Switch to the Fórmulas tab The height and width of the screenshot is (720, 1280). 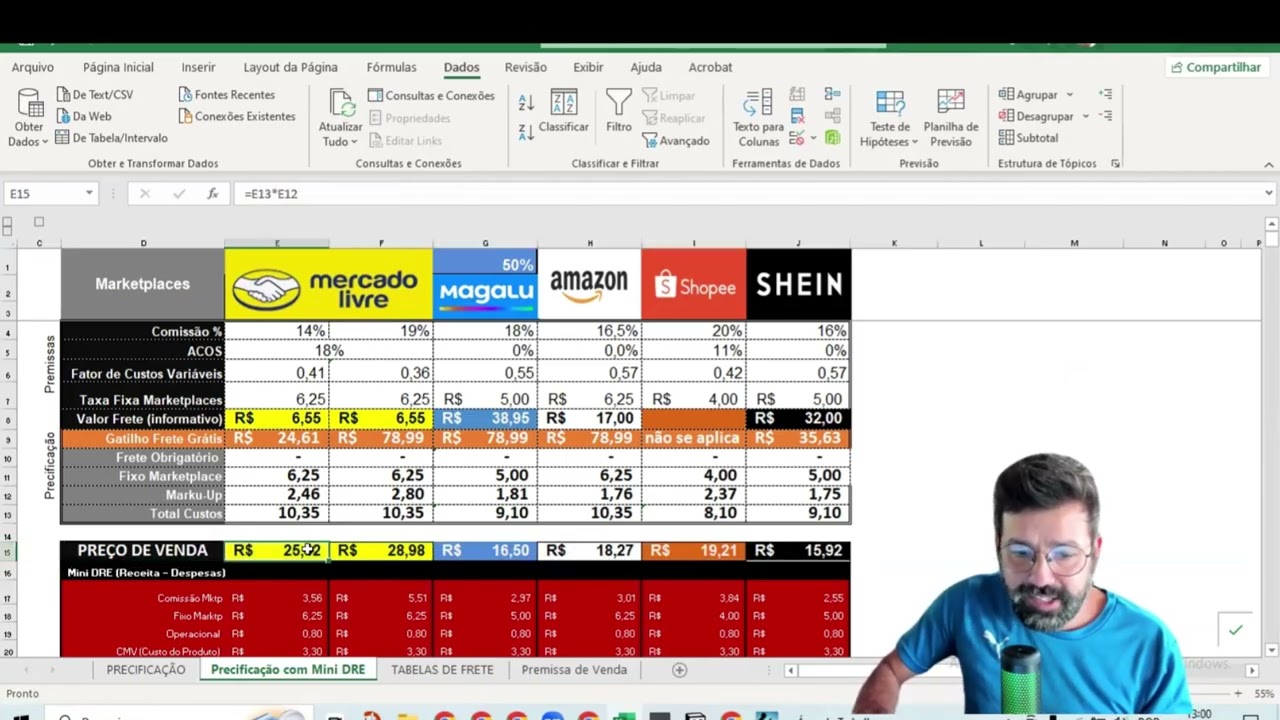pos(391,67)
